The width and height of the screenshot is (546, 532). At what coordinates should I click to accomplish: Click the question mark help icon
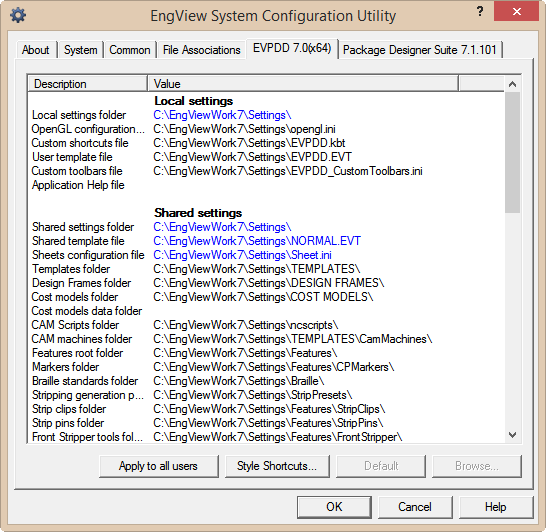[480, 11]
